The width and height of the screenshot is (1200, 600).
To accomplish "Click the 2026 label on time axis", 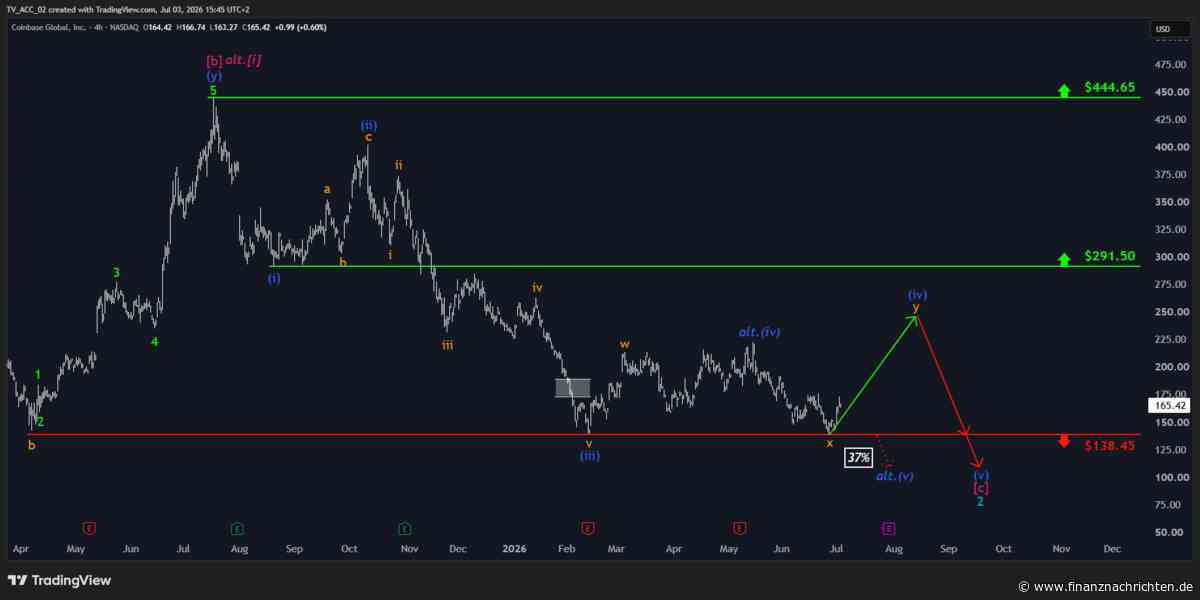I will (x=514, y=549).
